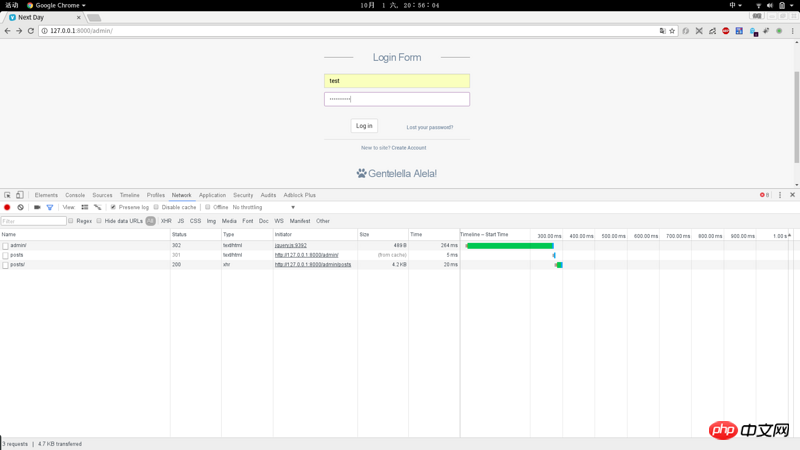Filter requests by JS type
Image resolution: width=800 pixels, height=450 pixels.
181,221
